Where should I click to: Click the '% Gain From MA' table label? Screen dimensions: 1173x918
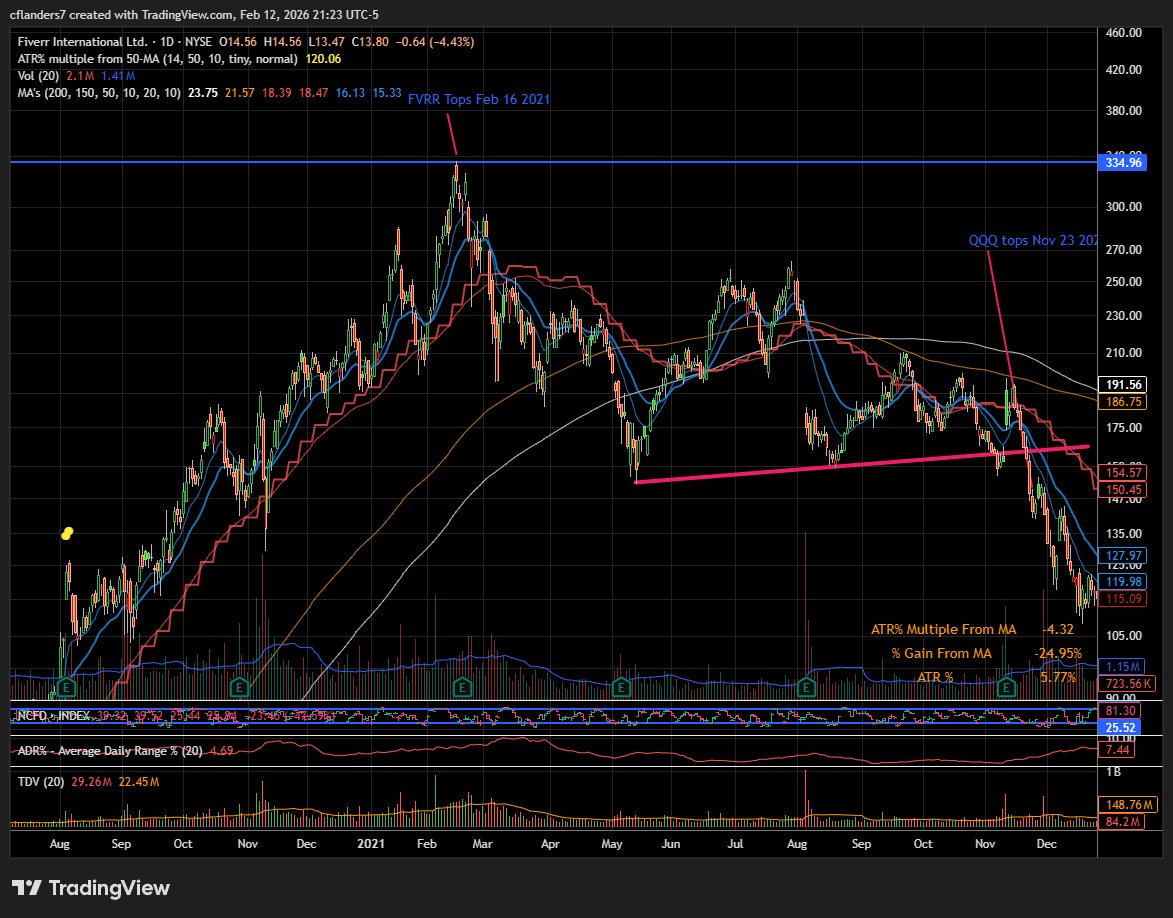(x=941, y=653)
